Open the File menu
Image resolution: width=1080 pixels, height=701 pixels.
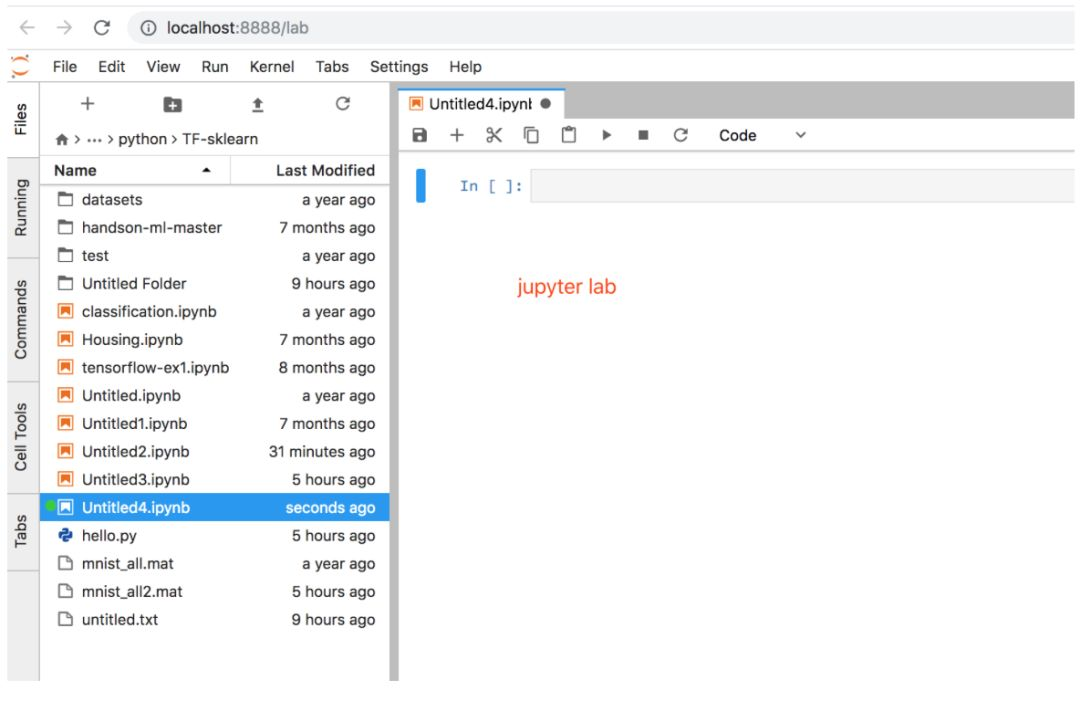[x=65, y=67]
